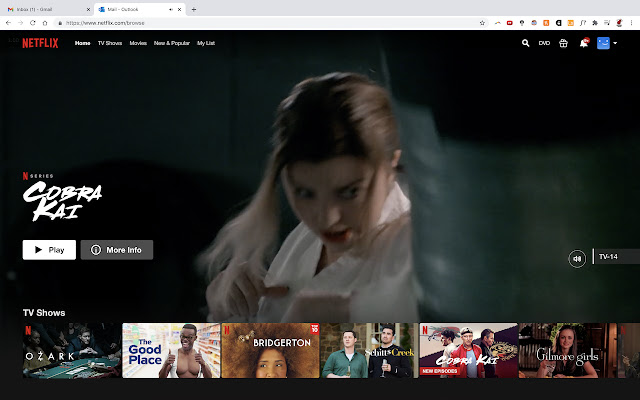
Task: Open More Info for Cobra Kai
Action: click(117, 250)
